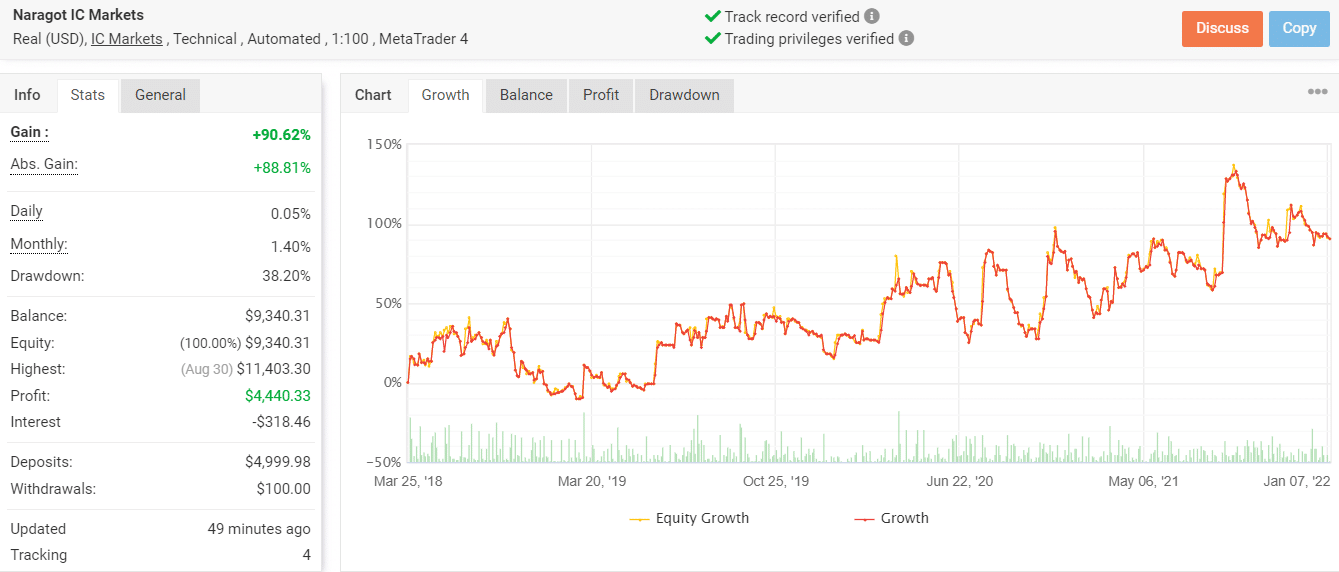Open the IC Markets broker link
Image resolution: width=1339 pixels, height=572 pixels.
pos(126,39)
